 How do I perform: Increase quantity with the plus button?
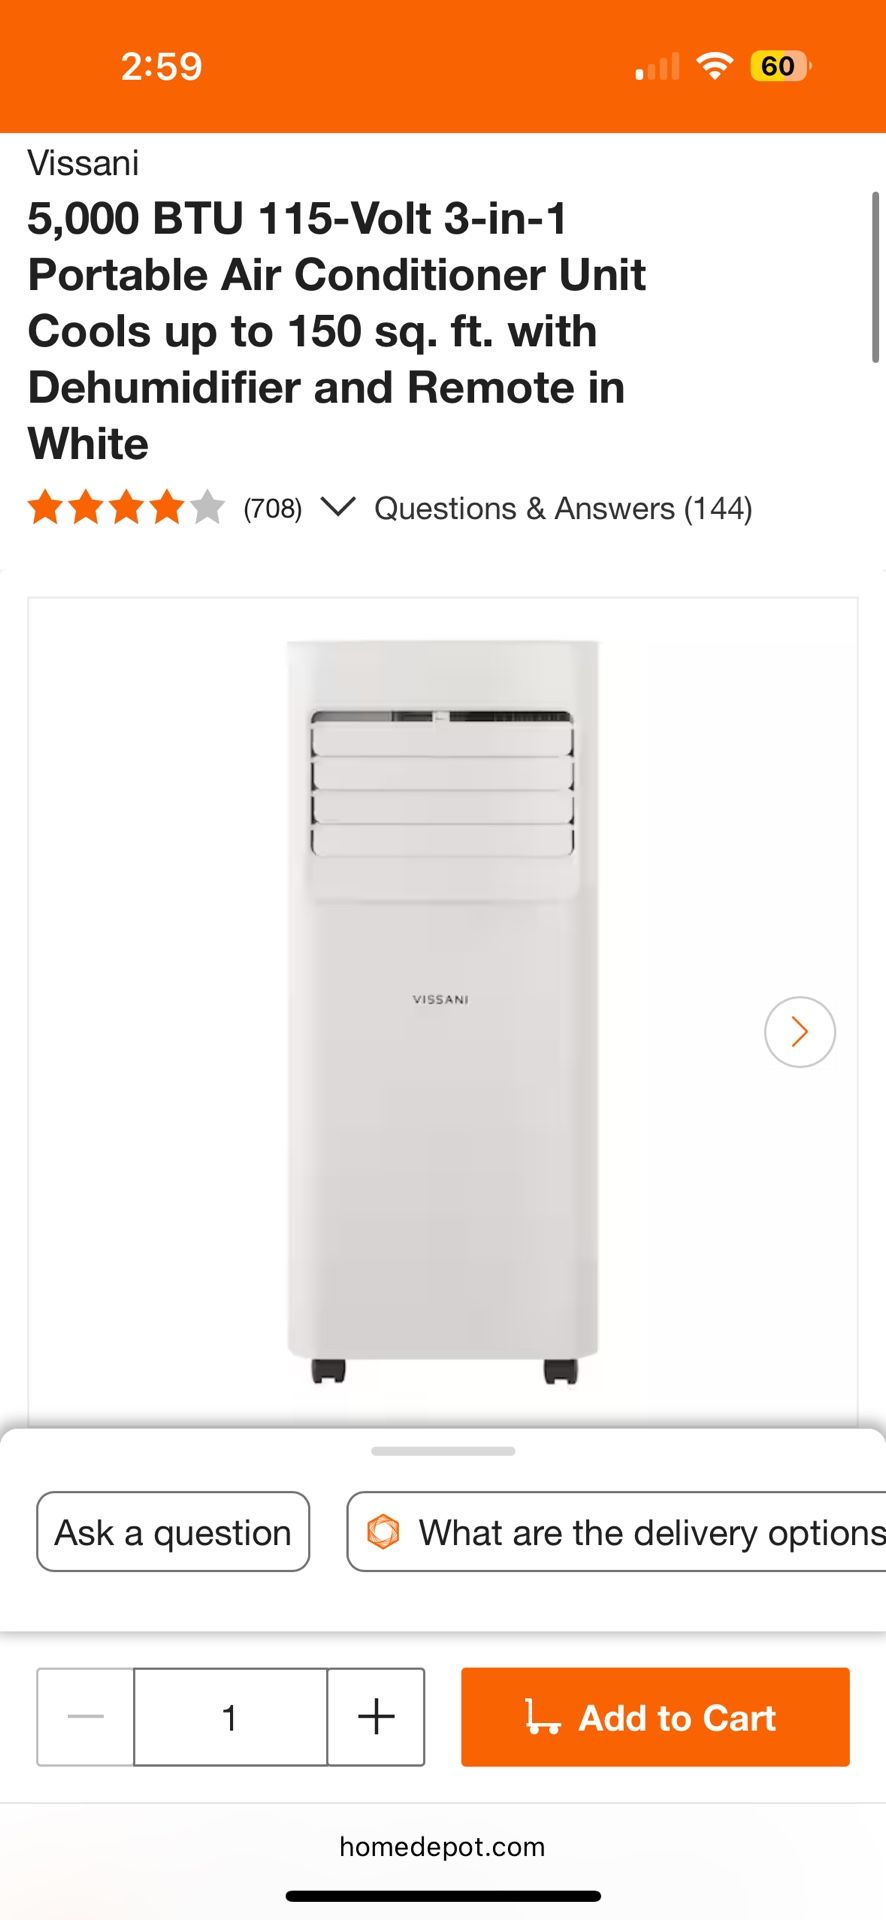pyautogui.click(x=376, y=1717)
